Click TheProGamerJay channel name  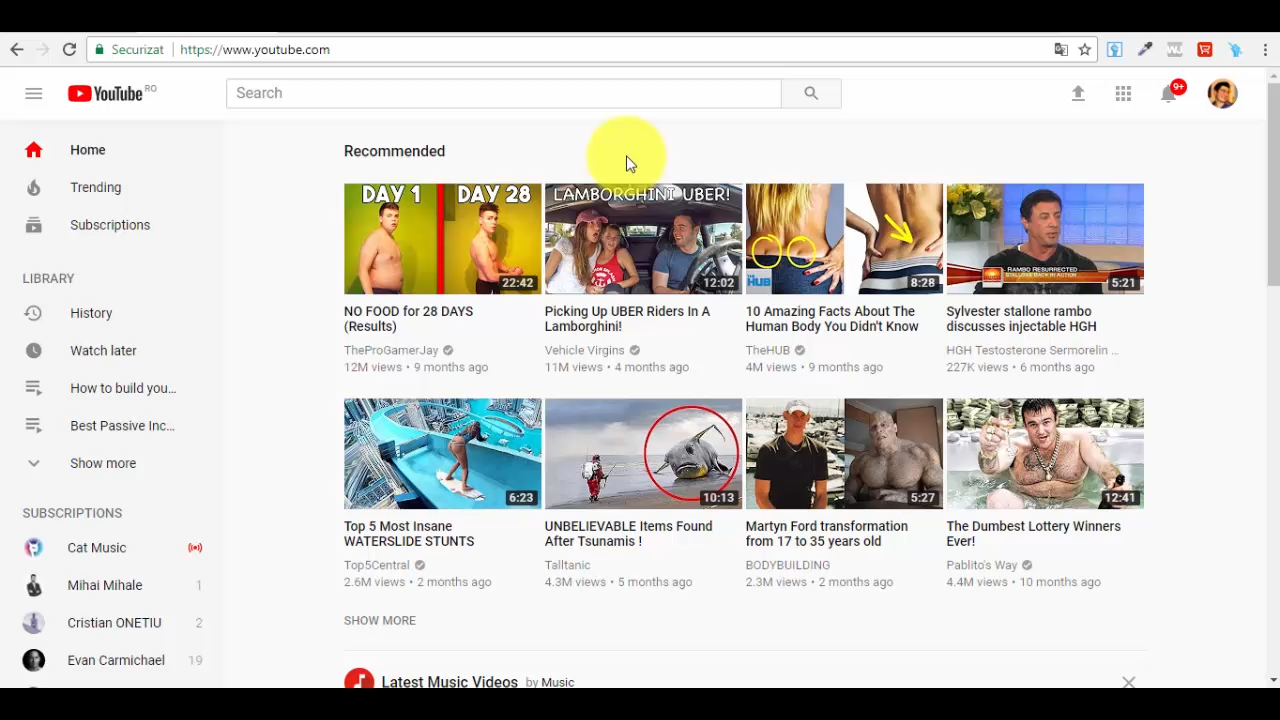pos(391,350)
